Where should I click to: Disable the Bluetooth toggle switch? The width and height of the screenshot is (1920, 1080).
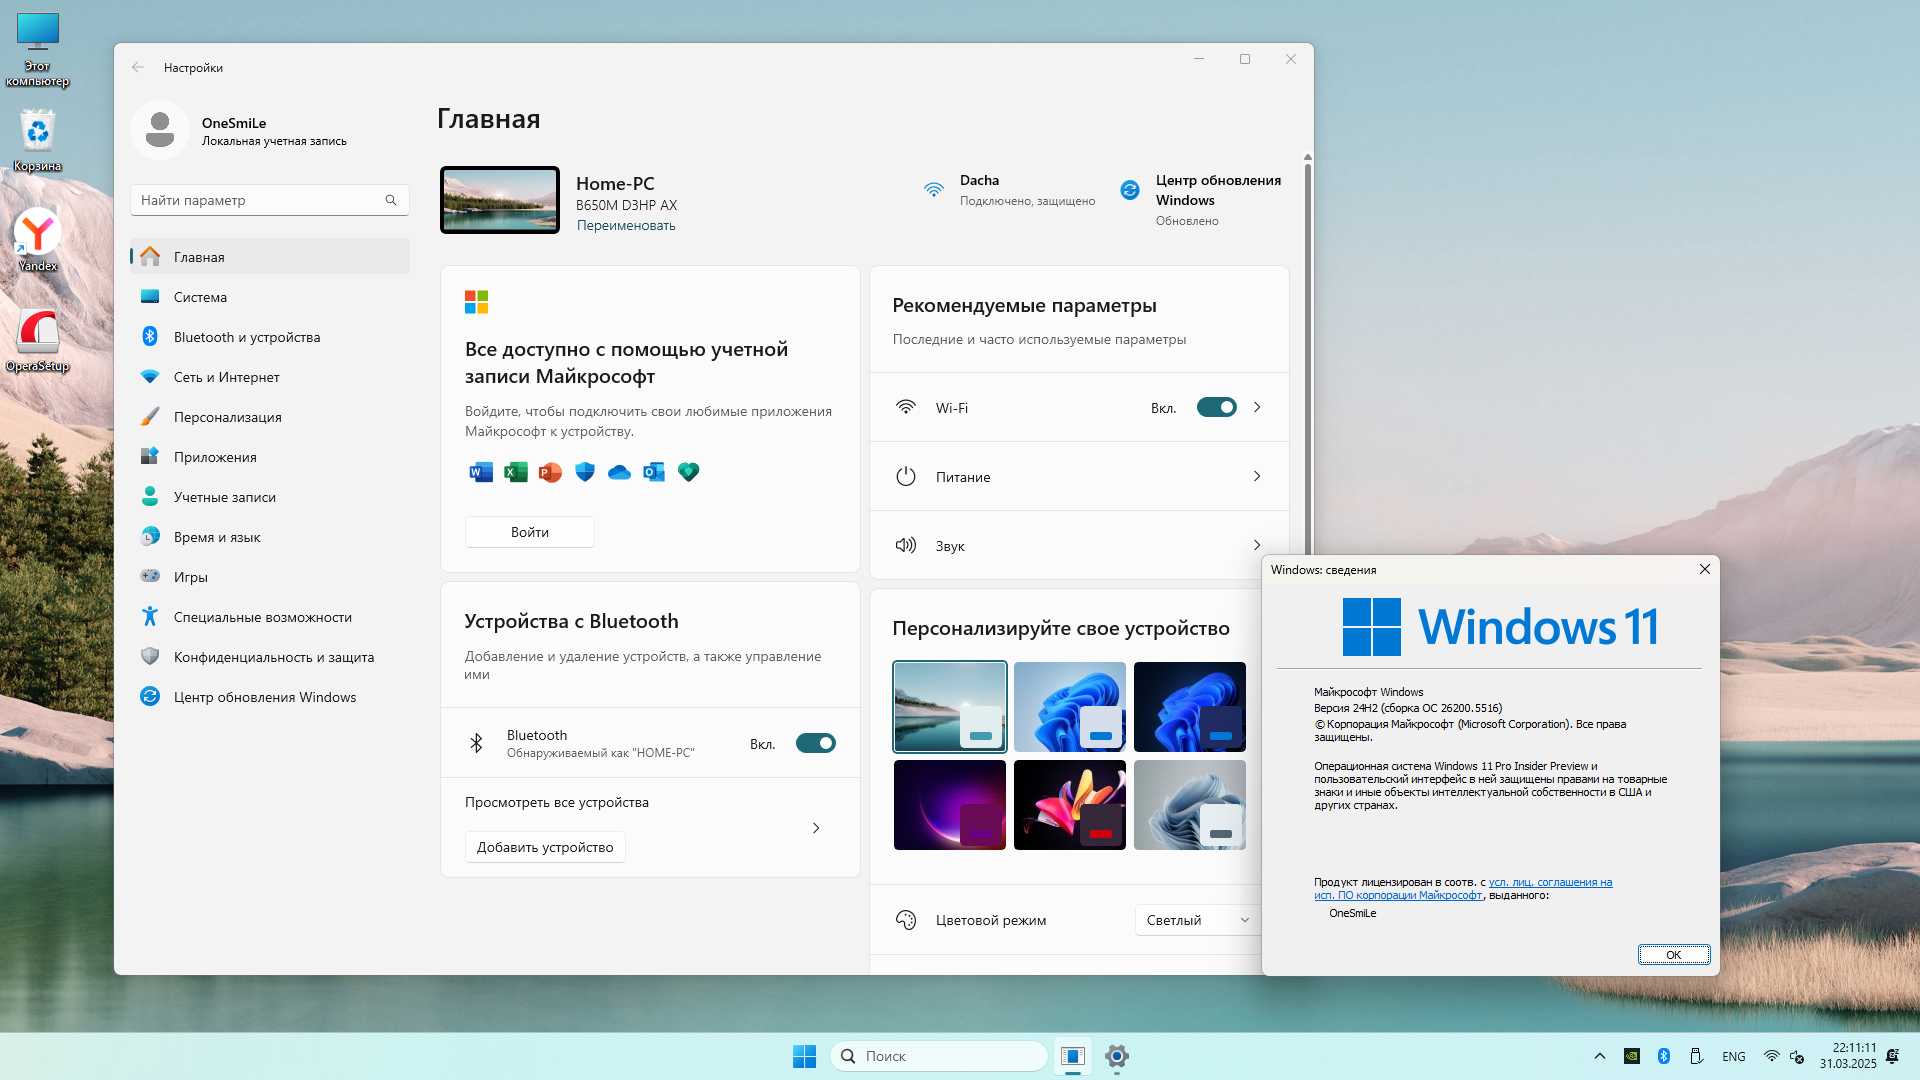[815, 743]
